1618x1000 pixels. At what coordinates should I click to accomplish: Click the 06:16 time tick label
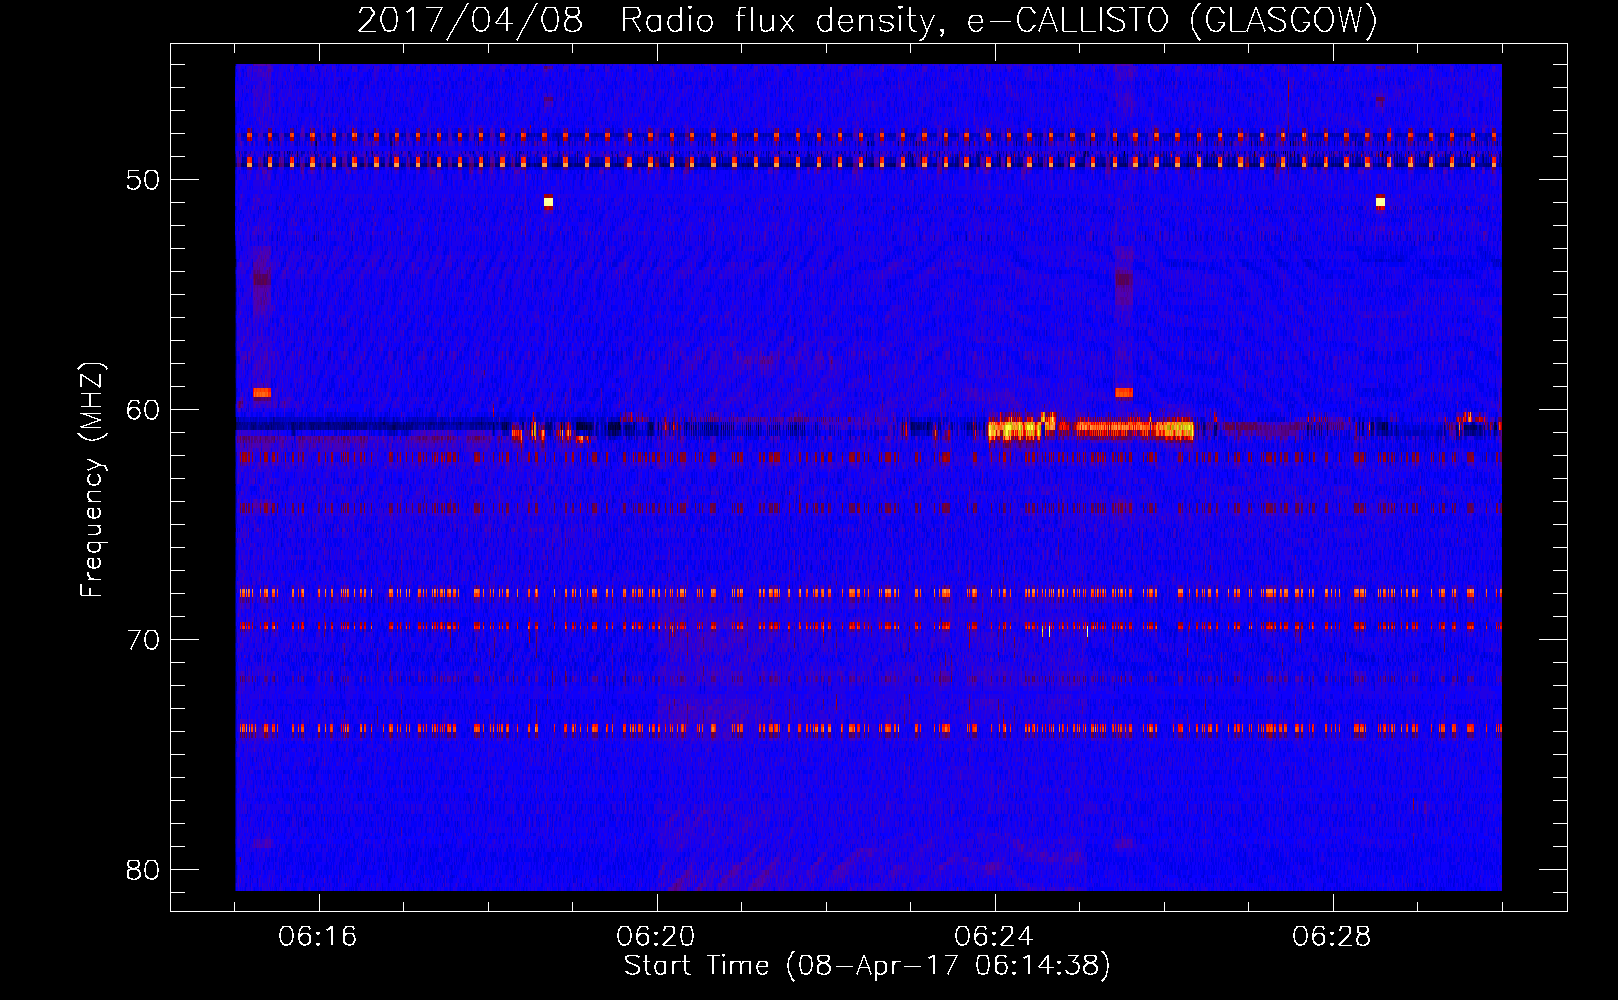pos(317,937)
